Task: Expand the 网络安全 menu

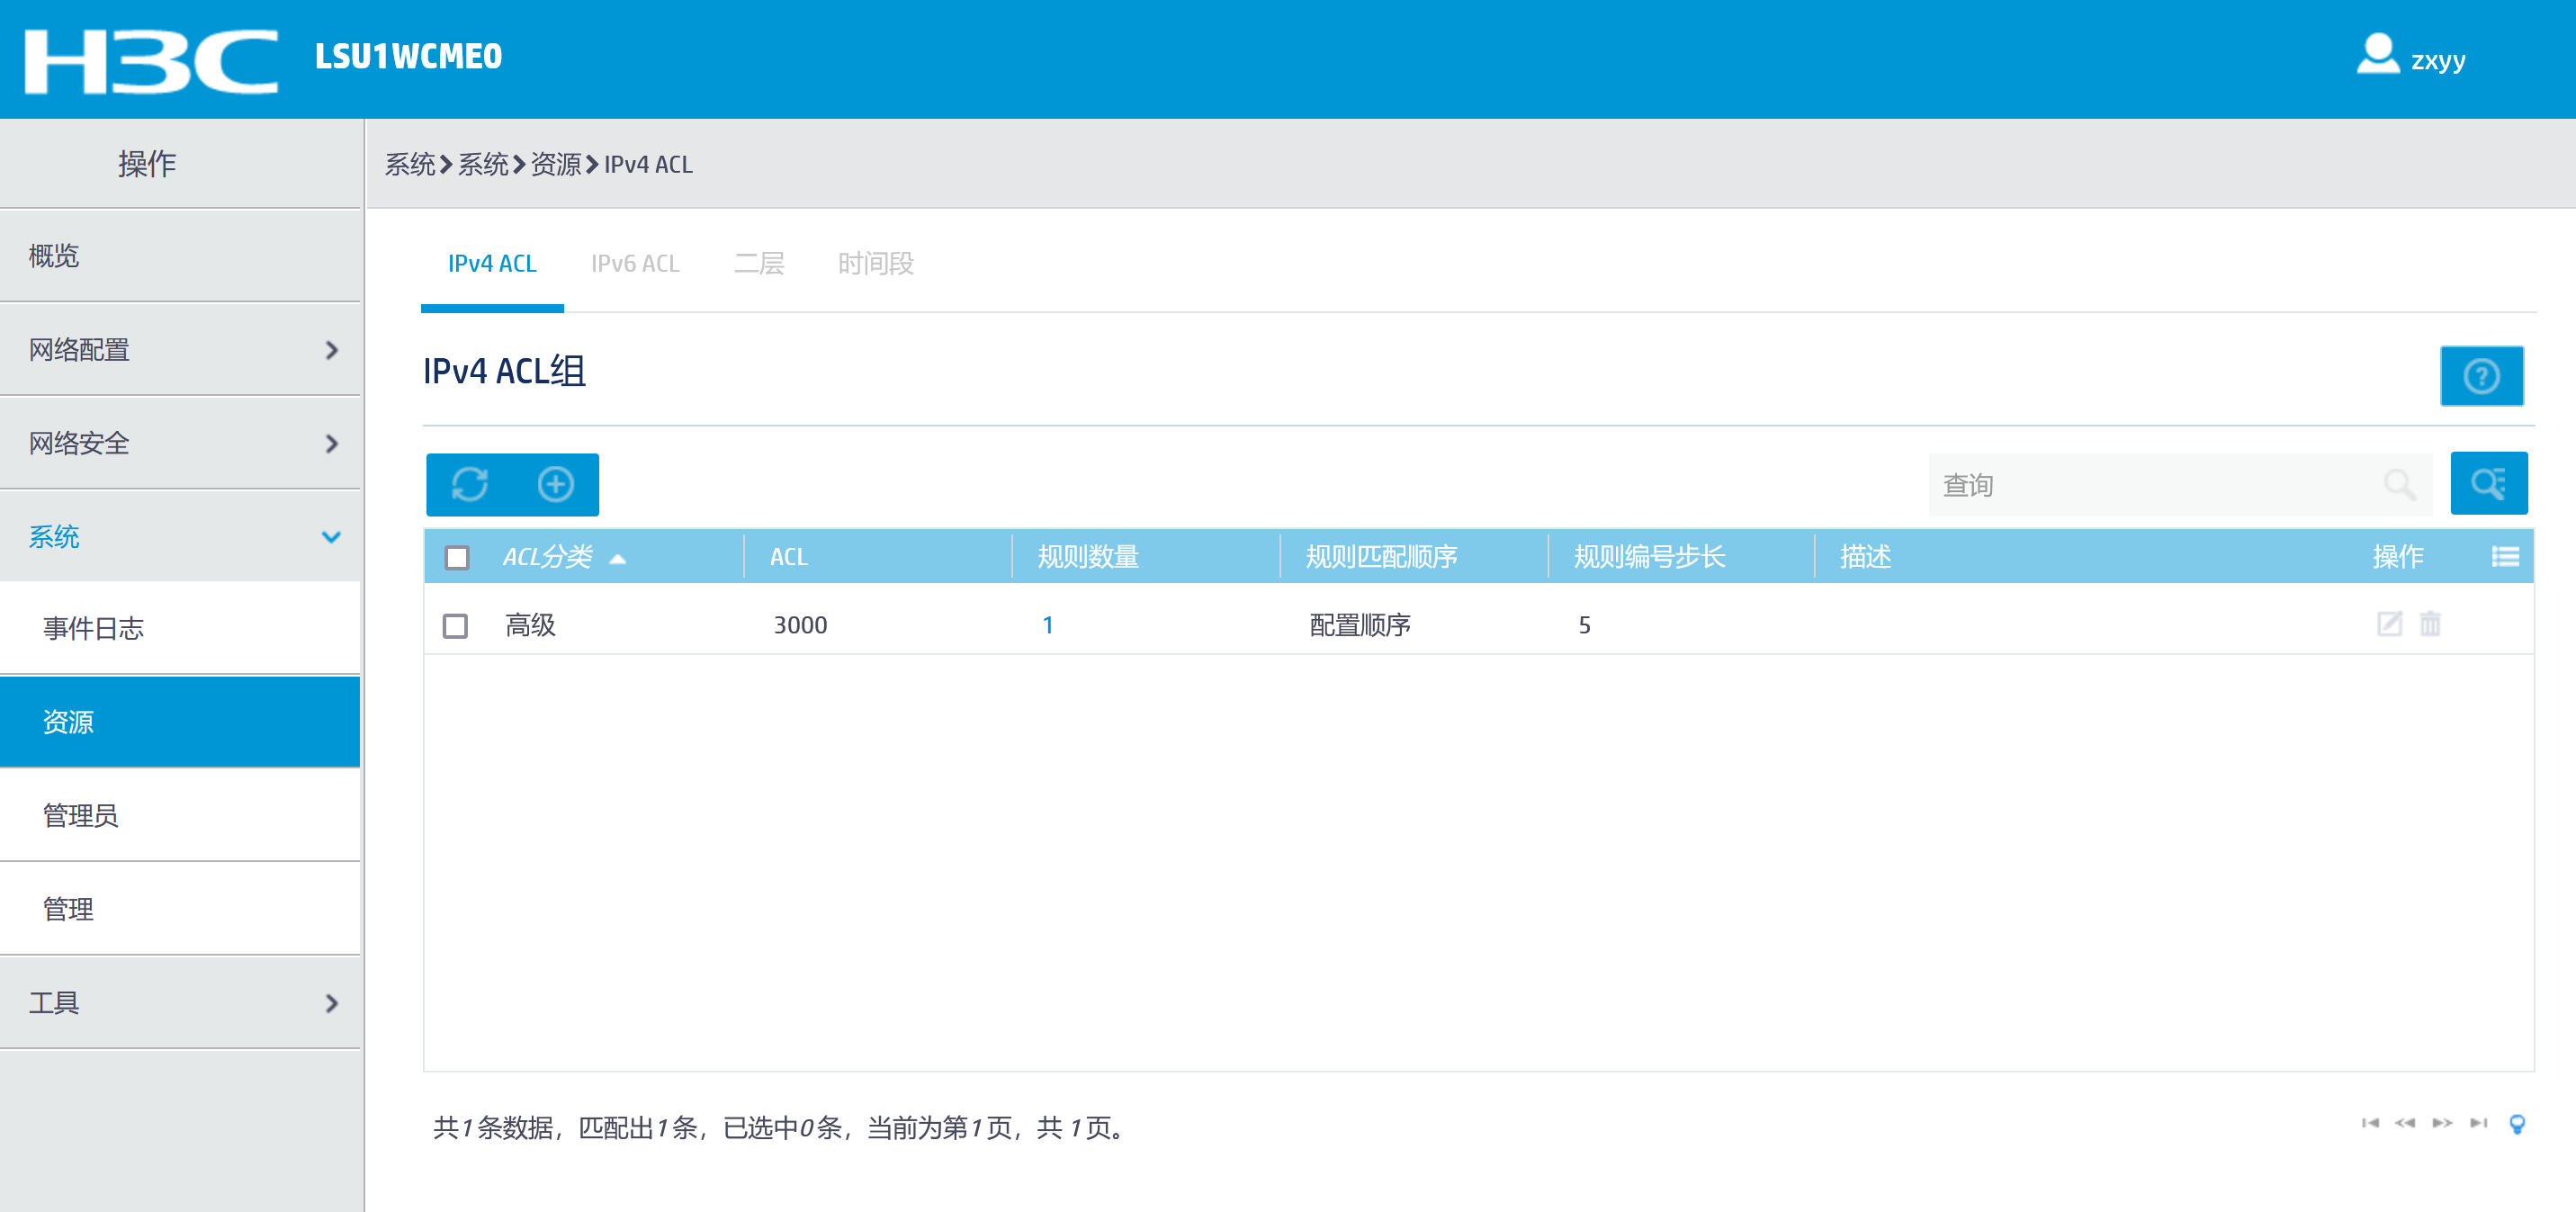Action: [x=180, y=443]
